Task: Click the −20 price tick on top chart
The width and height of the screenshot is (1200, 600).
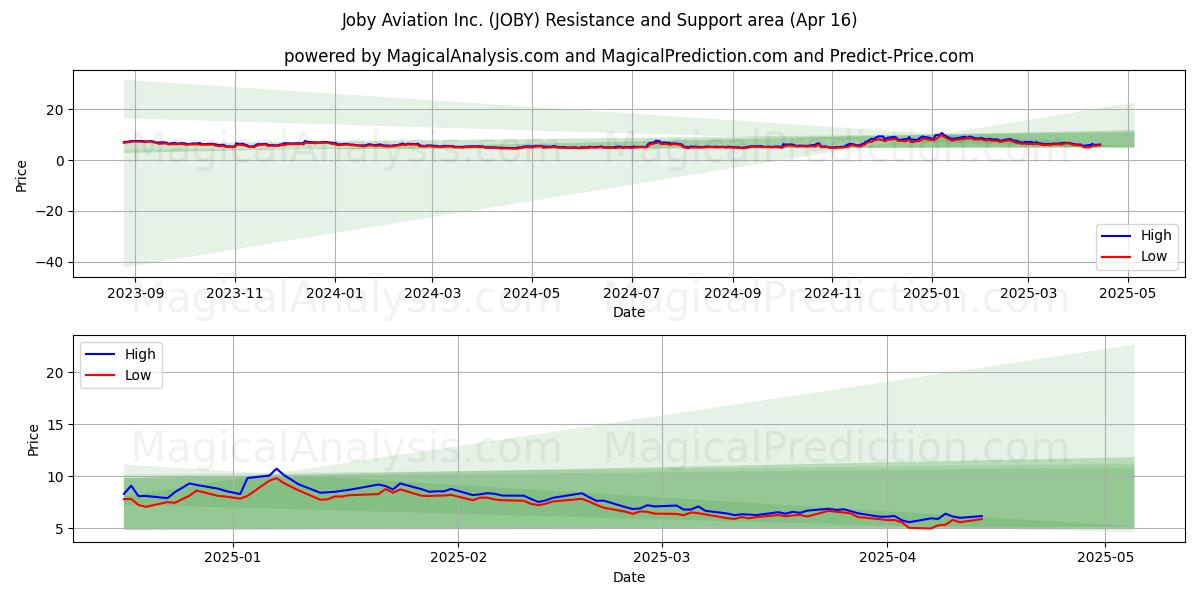Action: click(x=51, y=211)
